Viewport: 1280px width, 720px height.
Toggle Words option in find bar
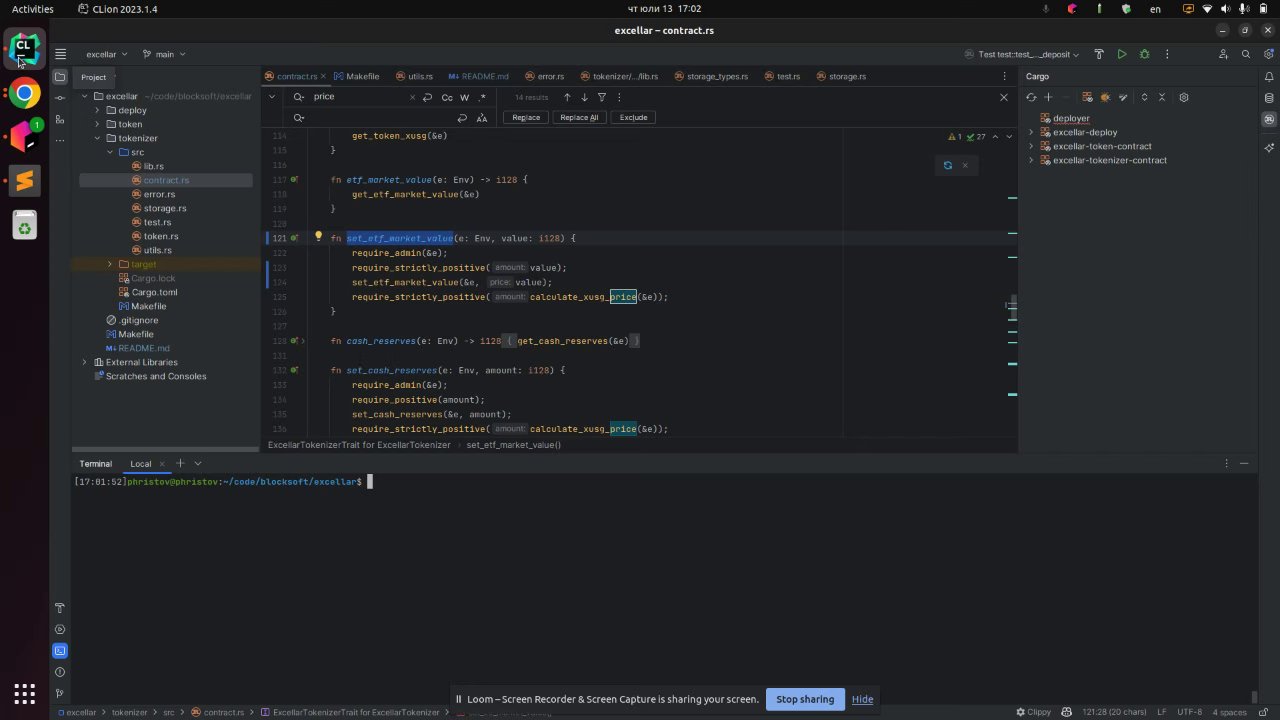[464, 97]
